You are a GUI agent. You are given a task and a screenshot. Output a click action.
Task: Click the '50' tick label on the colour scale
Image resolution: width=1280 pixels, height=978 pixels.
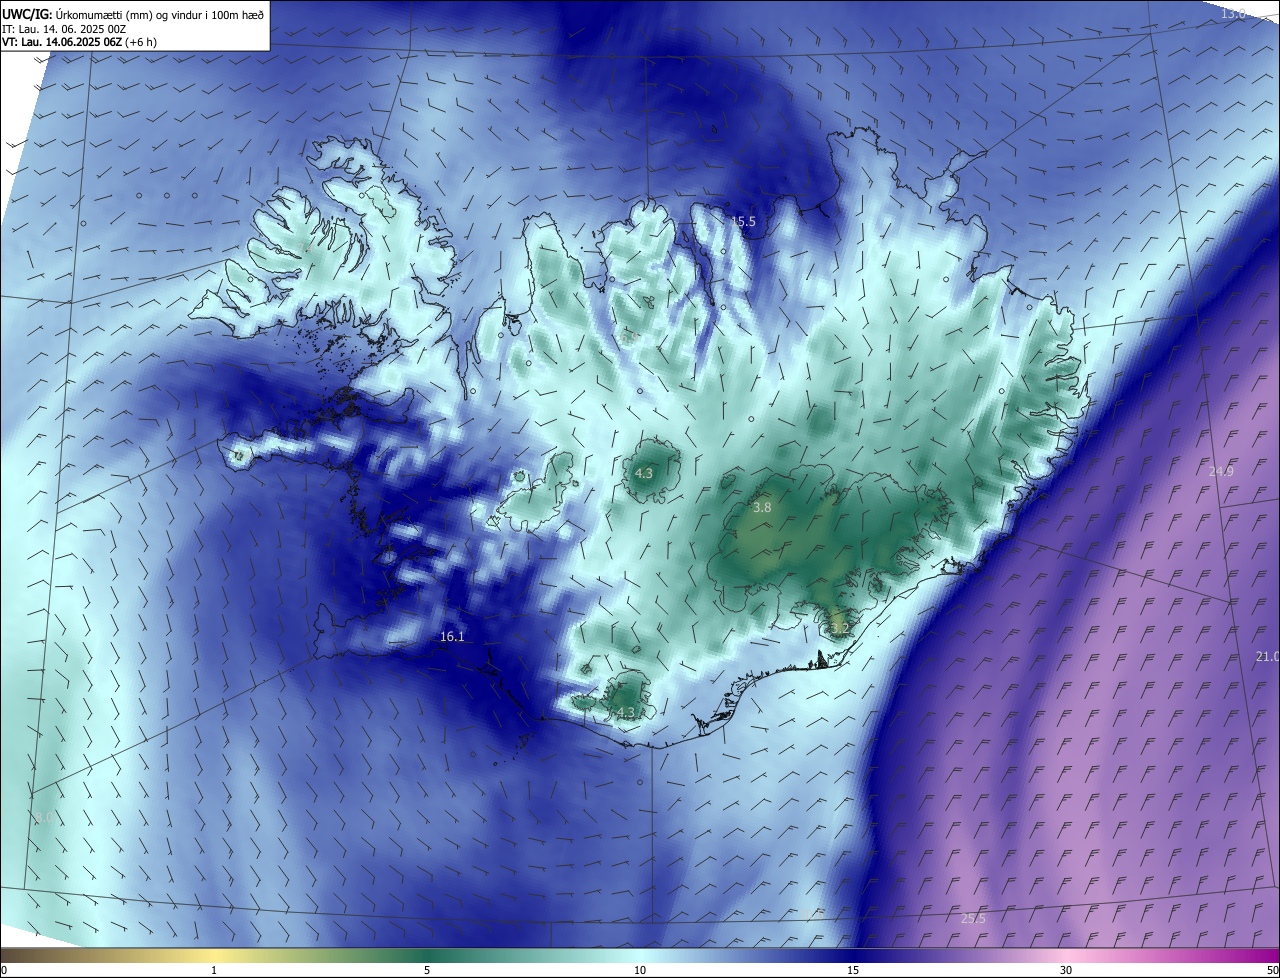point(1272,971)
